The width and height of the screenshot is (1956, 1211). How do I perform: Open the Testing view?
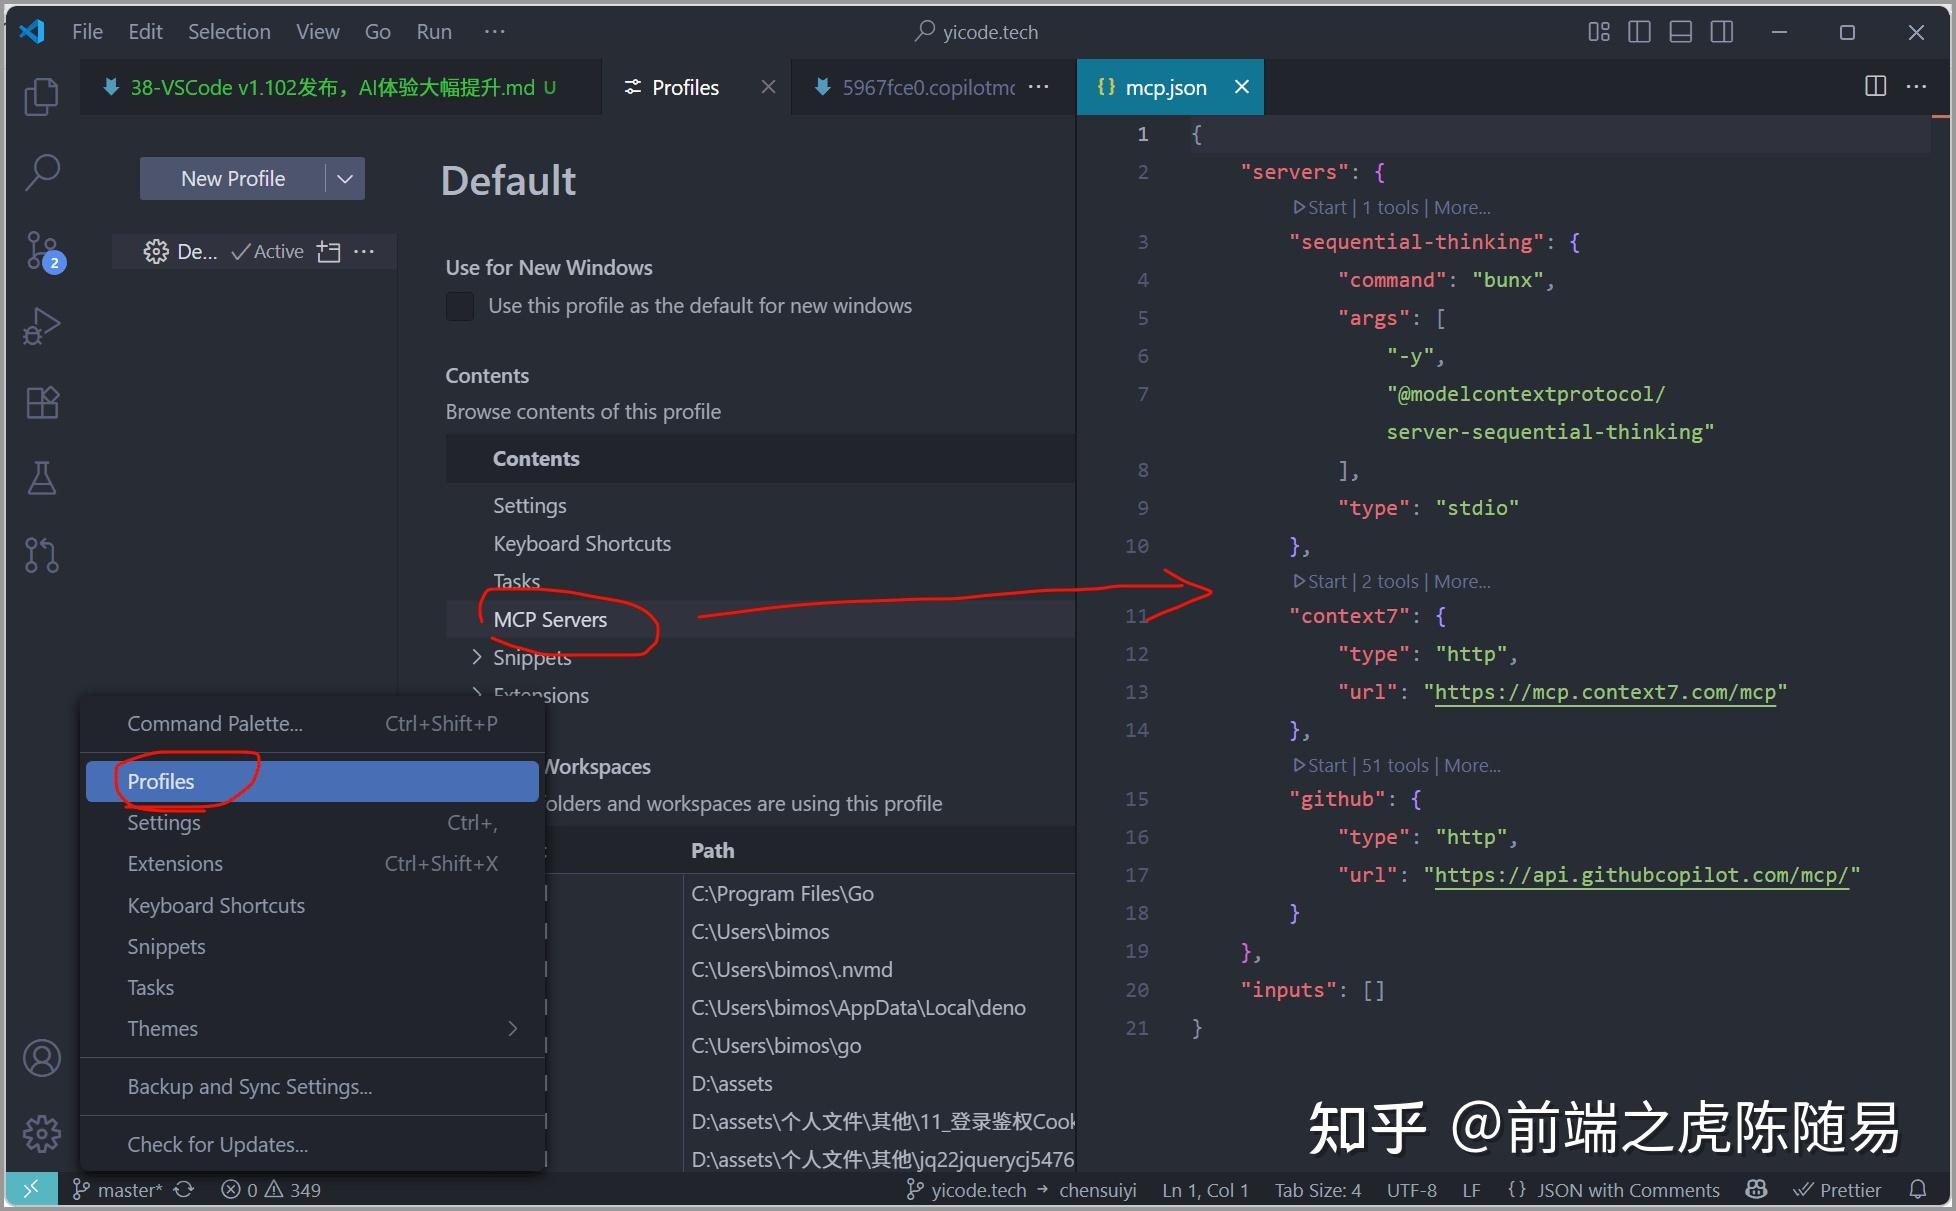click(x=41, y=477)
